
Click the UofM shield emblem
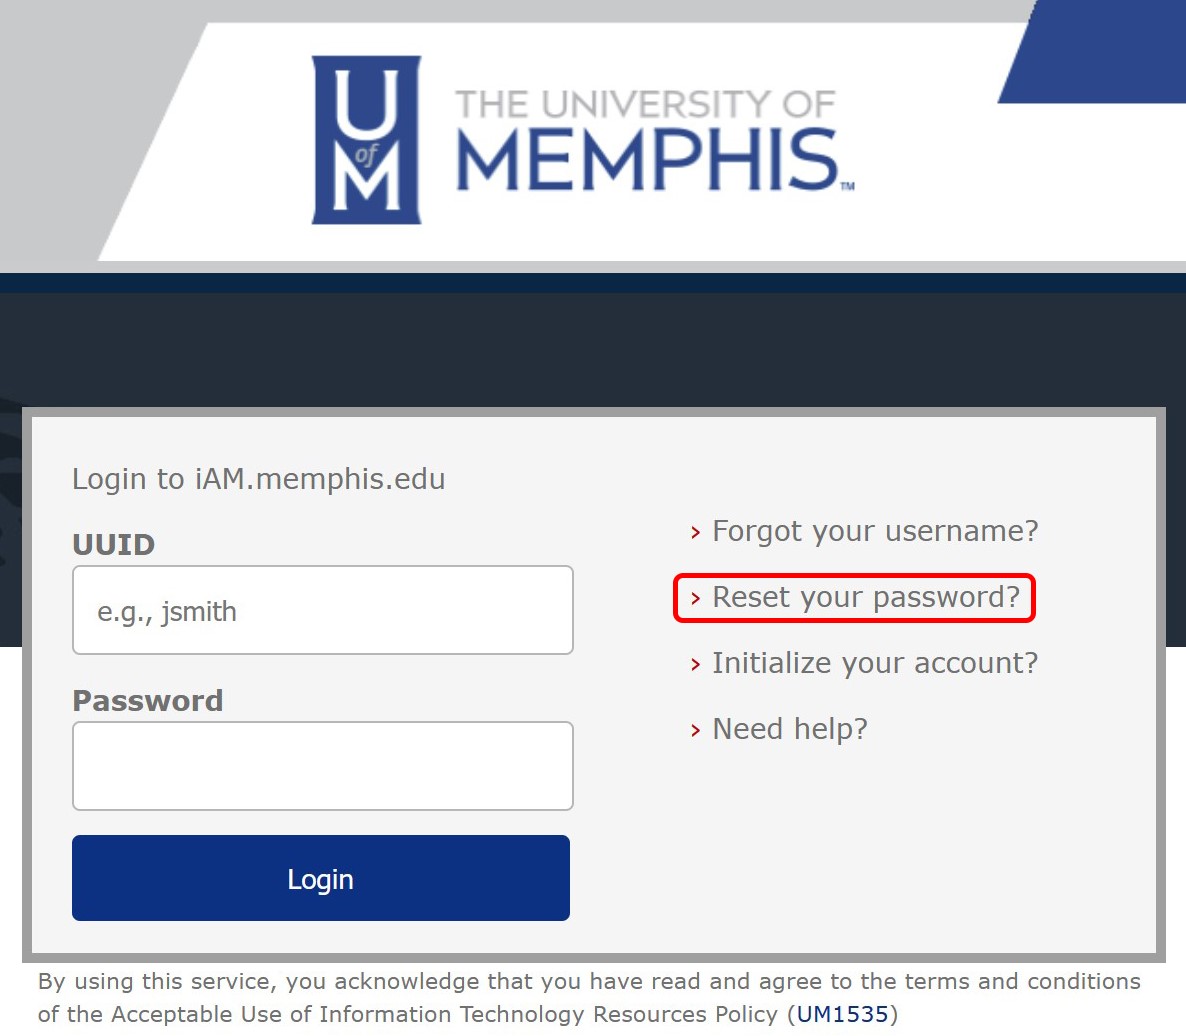pos(366,140)
